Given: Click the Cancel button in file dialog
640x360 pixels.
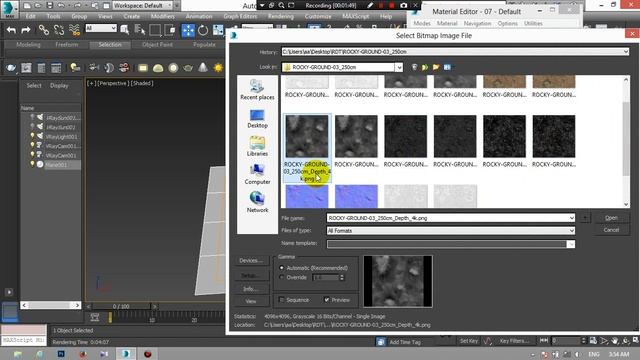Looking at the screenshot, I should [611, 230].
